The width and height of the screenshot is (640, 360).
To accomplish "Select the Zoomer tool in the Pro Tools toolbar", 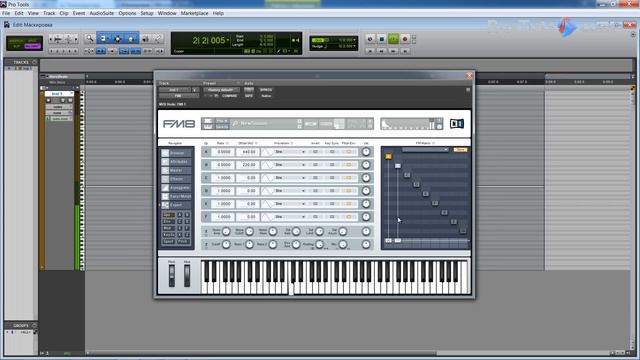I will [x=89, y=39].
